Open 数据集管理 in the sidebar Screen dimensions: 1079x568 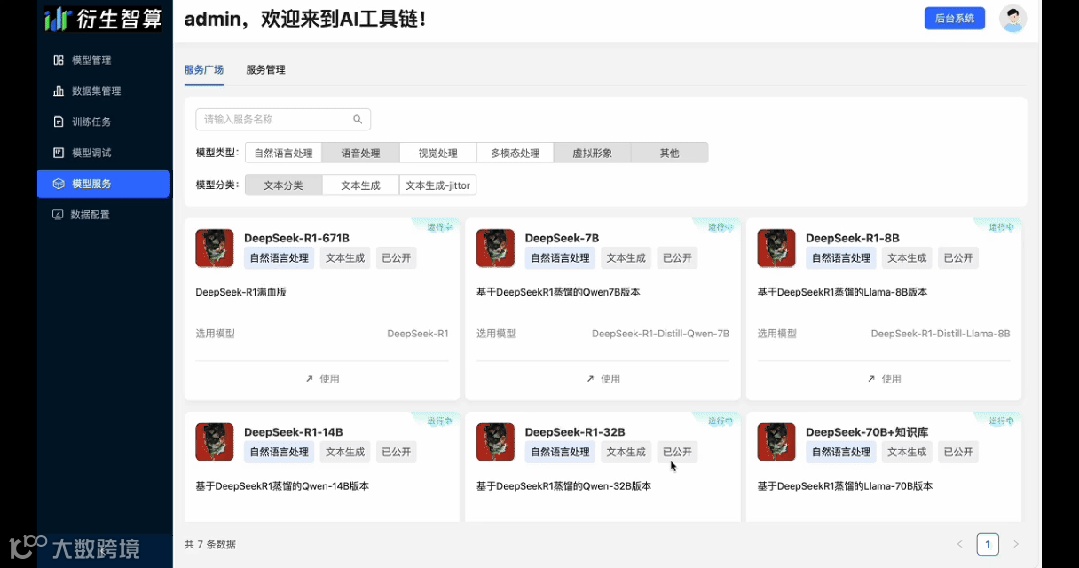tap(103, 91)
